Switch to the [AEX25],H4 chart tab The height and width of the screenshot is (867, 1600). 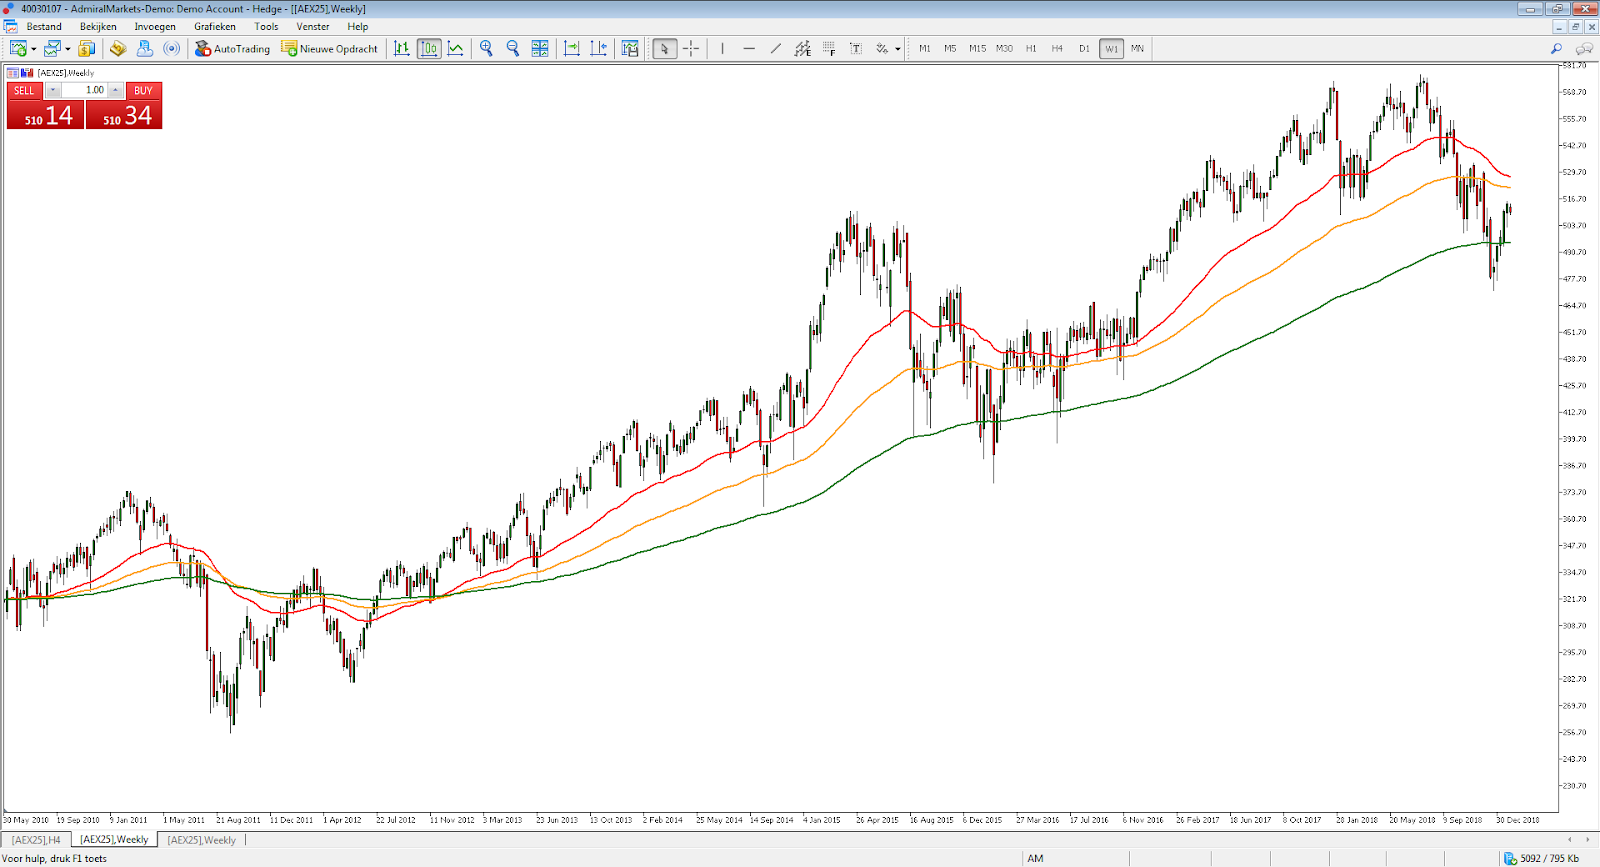point(36,840)
